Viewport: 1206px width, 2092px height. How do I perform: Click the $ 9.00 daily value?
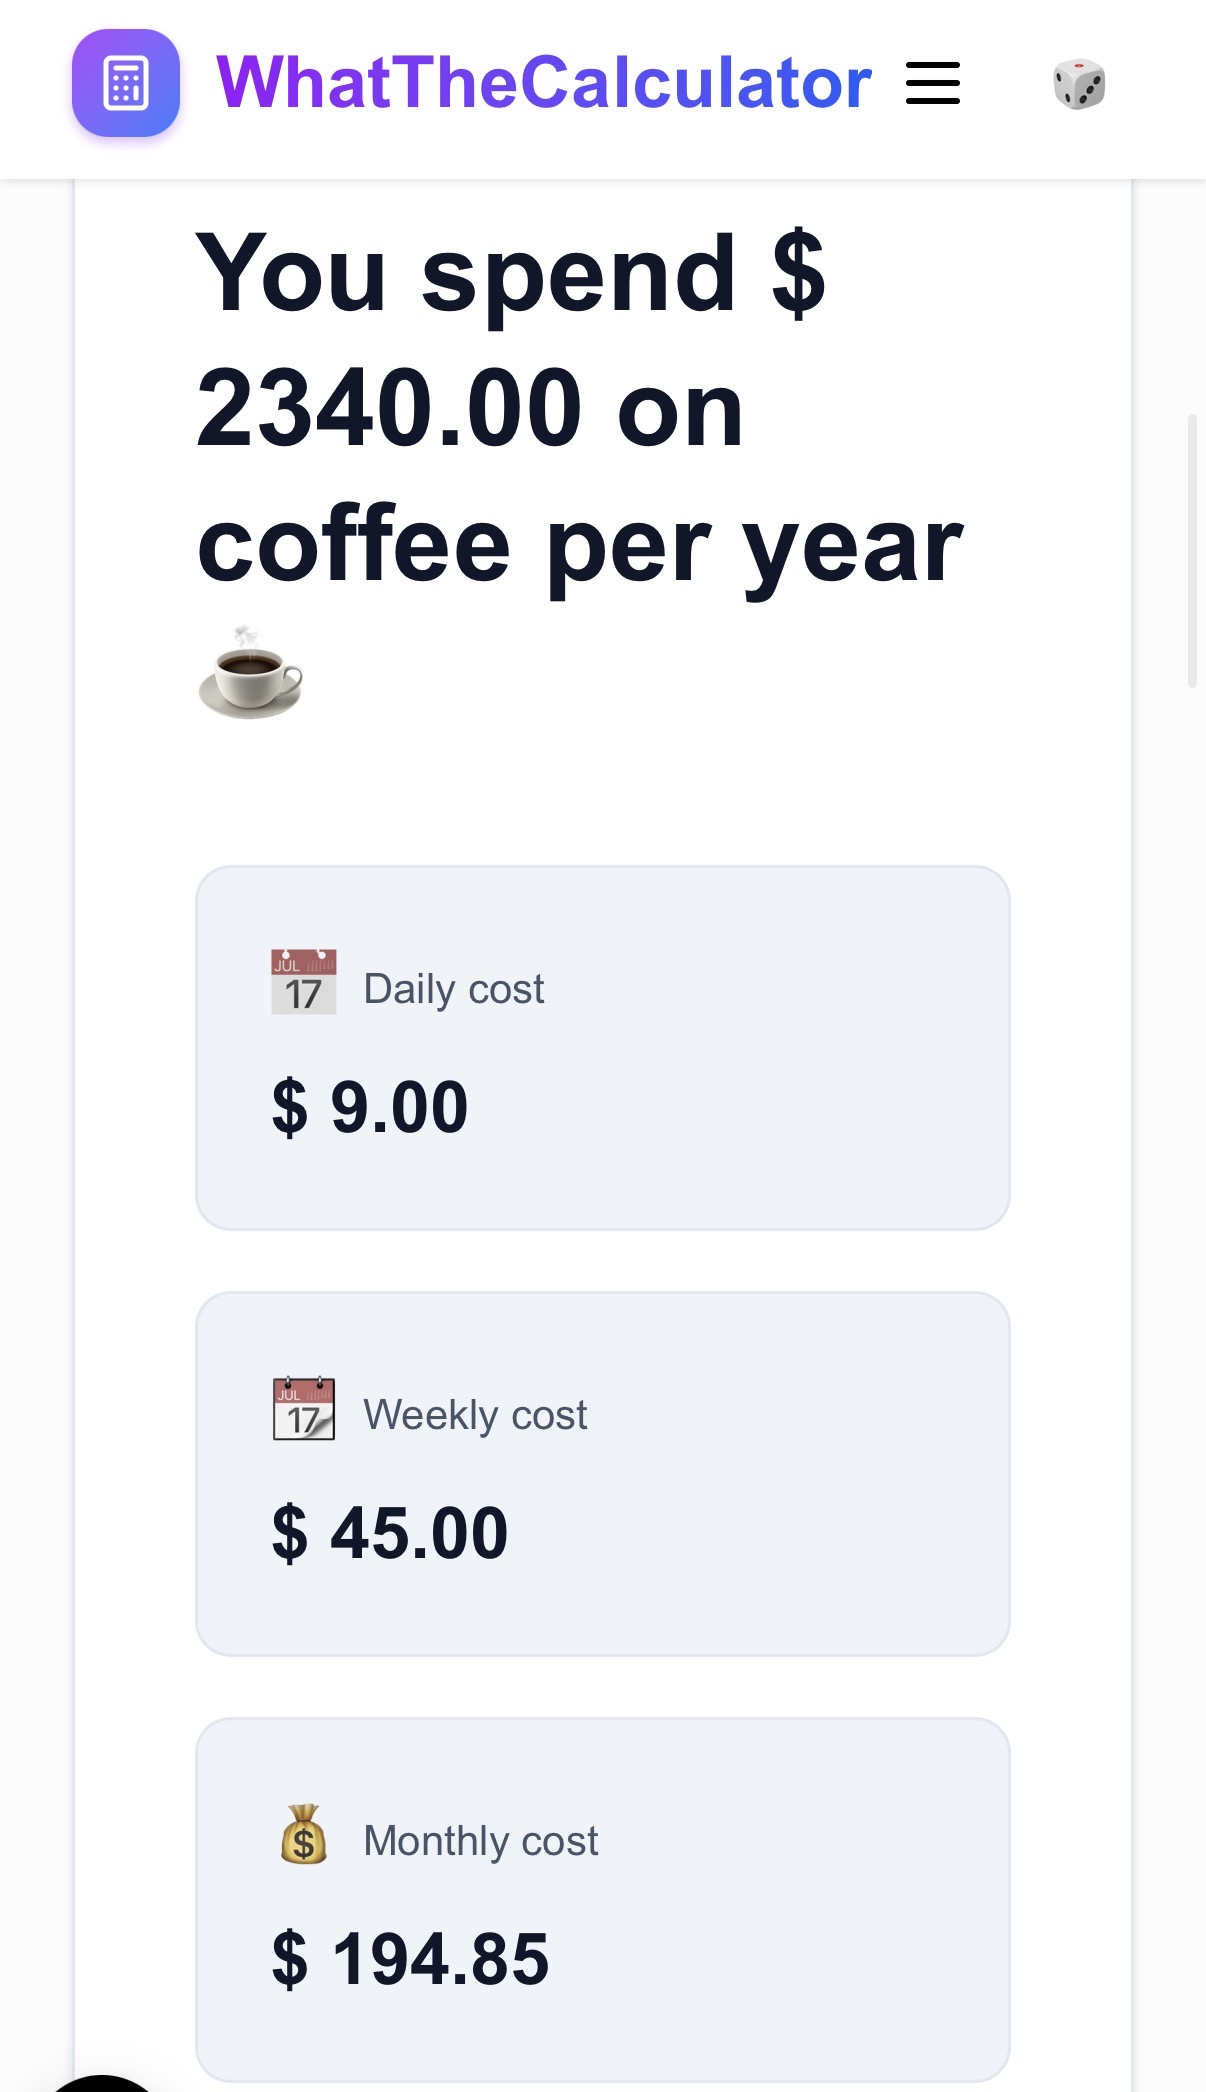pos(372,1105)
